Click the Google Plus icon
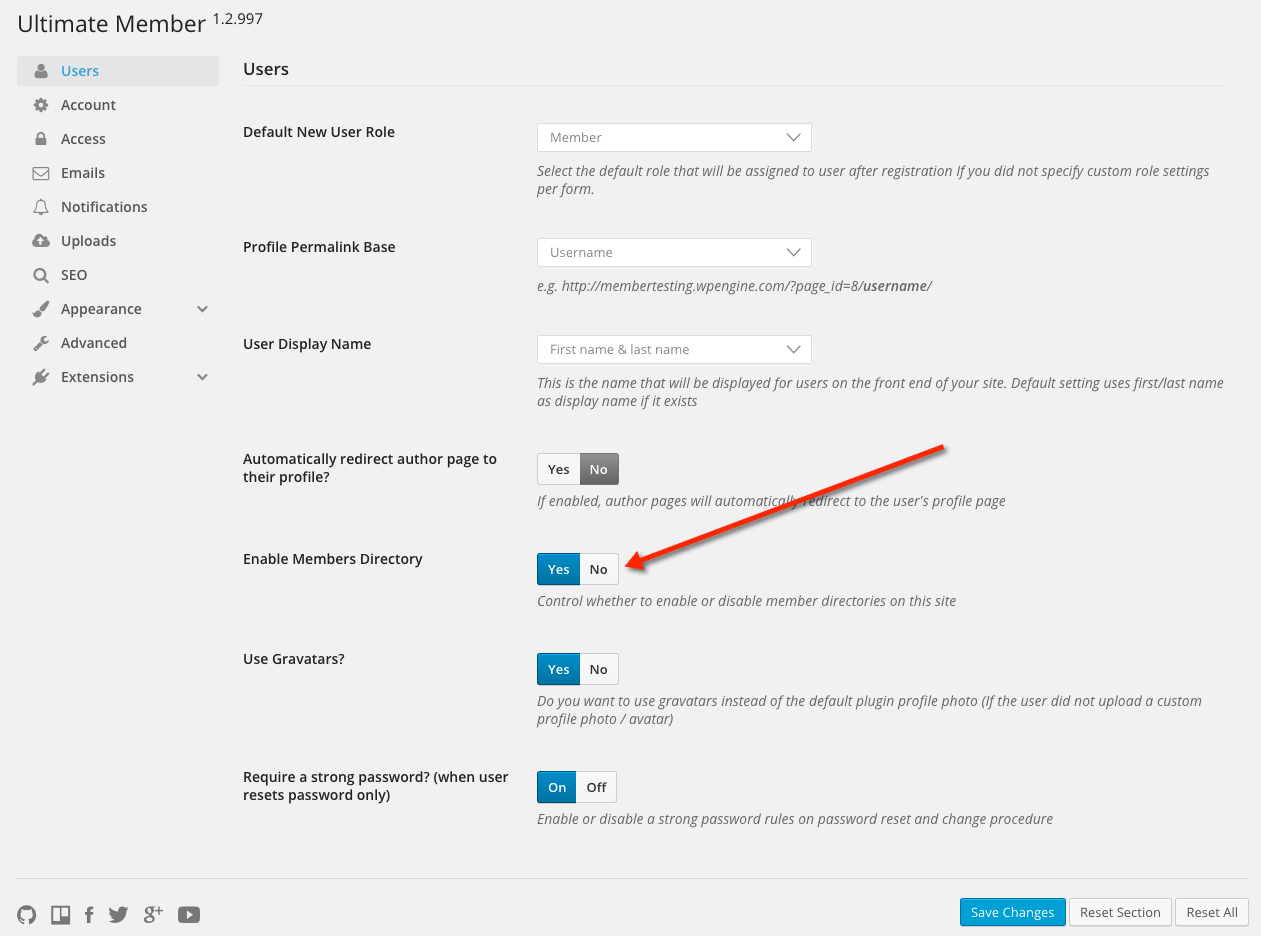Image resolution: width=1261 pixels, height=936 pixels. click(153, 914)
